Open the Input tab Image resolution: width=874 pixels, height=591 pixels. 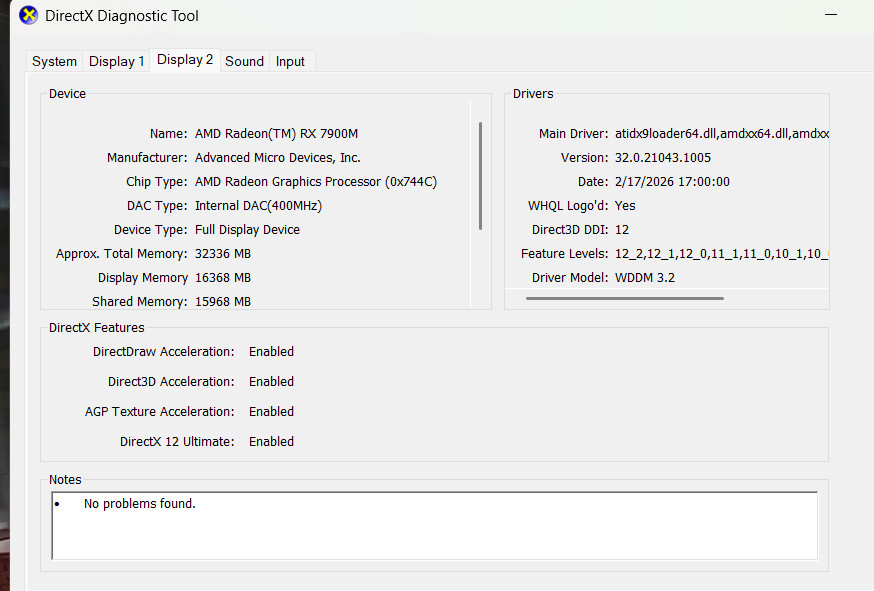[290, 61]
